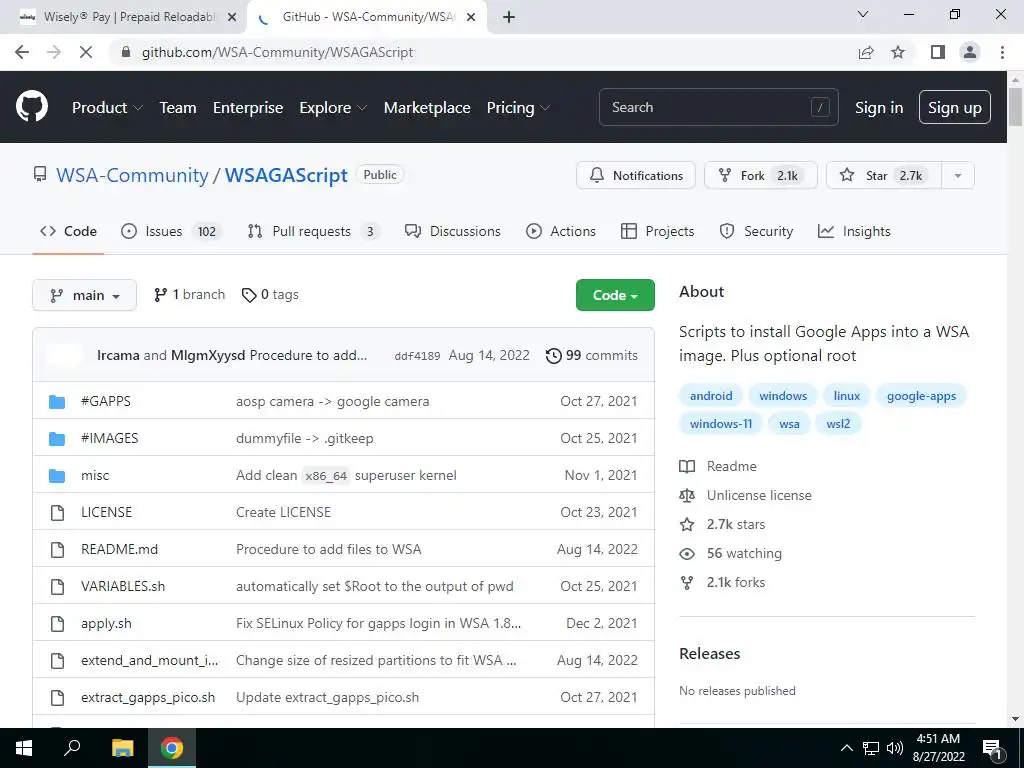Click the padlock site info icon

pyautogui.click(x=127, y=52)
